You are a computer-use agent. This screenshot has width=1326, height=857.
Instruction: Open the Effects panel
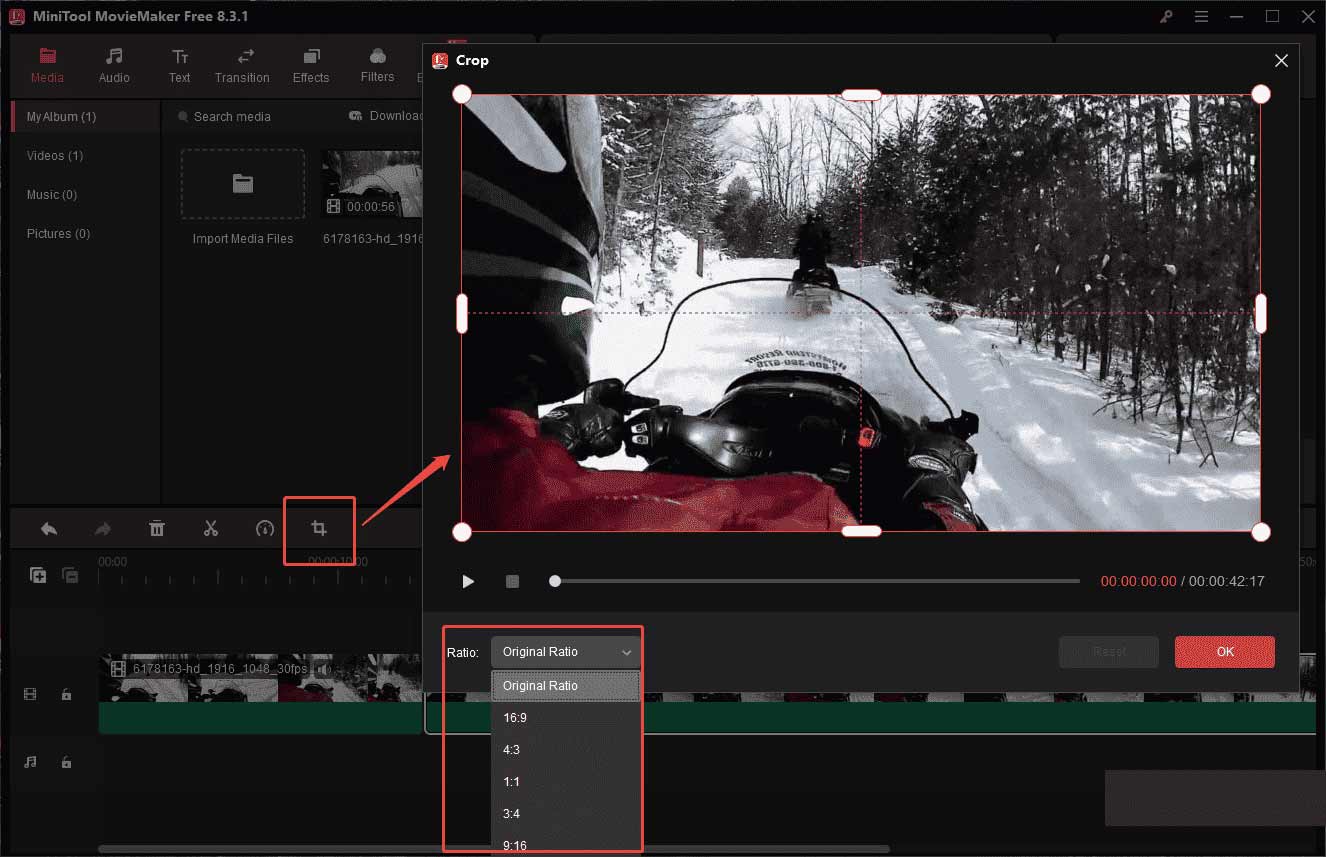tap(311, 66)
